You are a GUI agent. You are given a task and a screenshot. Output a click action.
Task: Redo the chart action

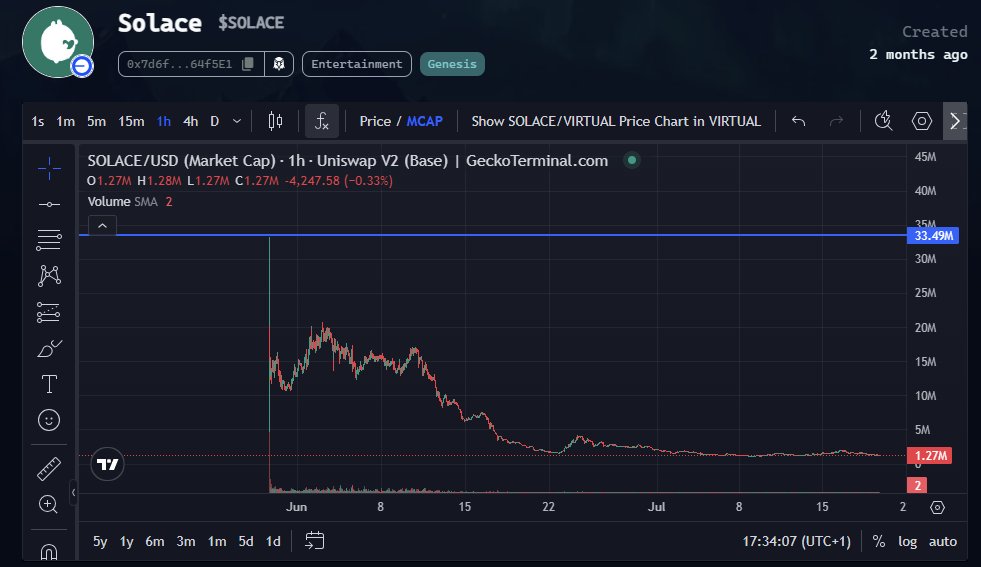coord(836,121)
